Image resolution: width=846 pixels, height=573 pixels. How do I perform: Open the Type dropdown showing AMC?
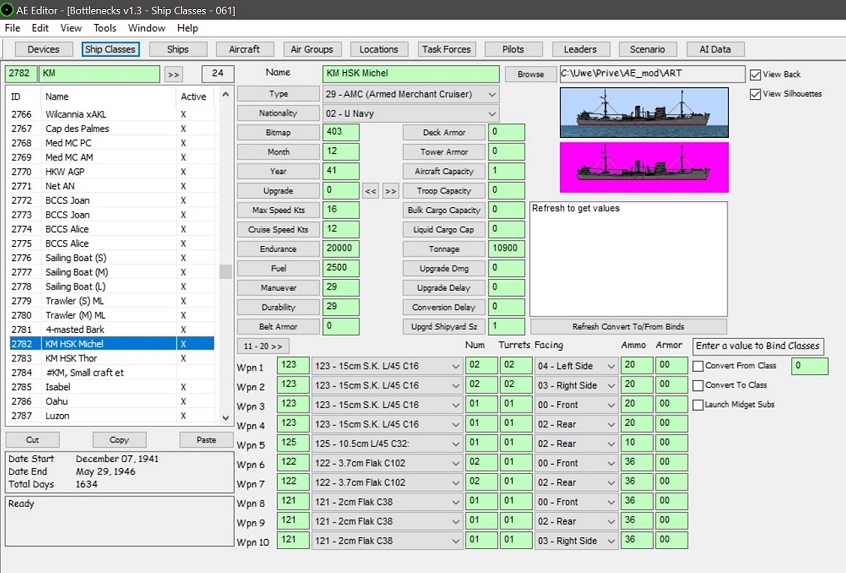(411, 94)
